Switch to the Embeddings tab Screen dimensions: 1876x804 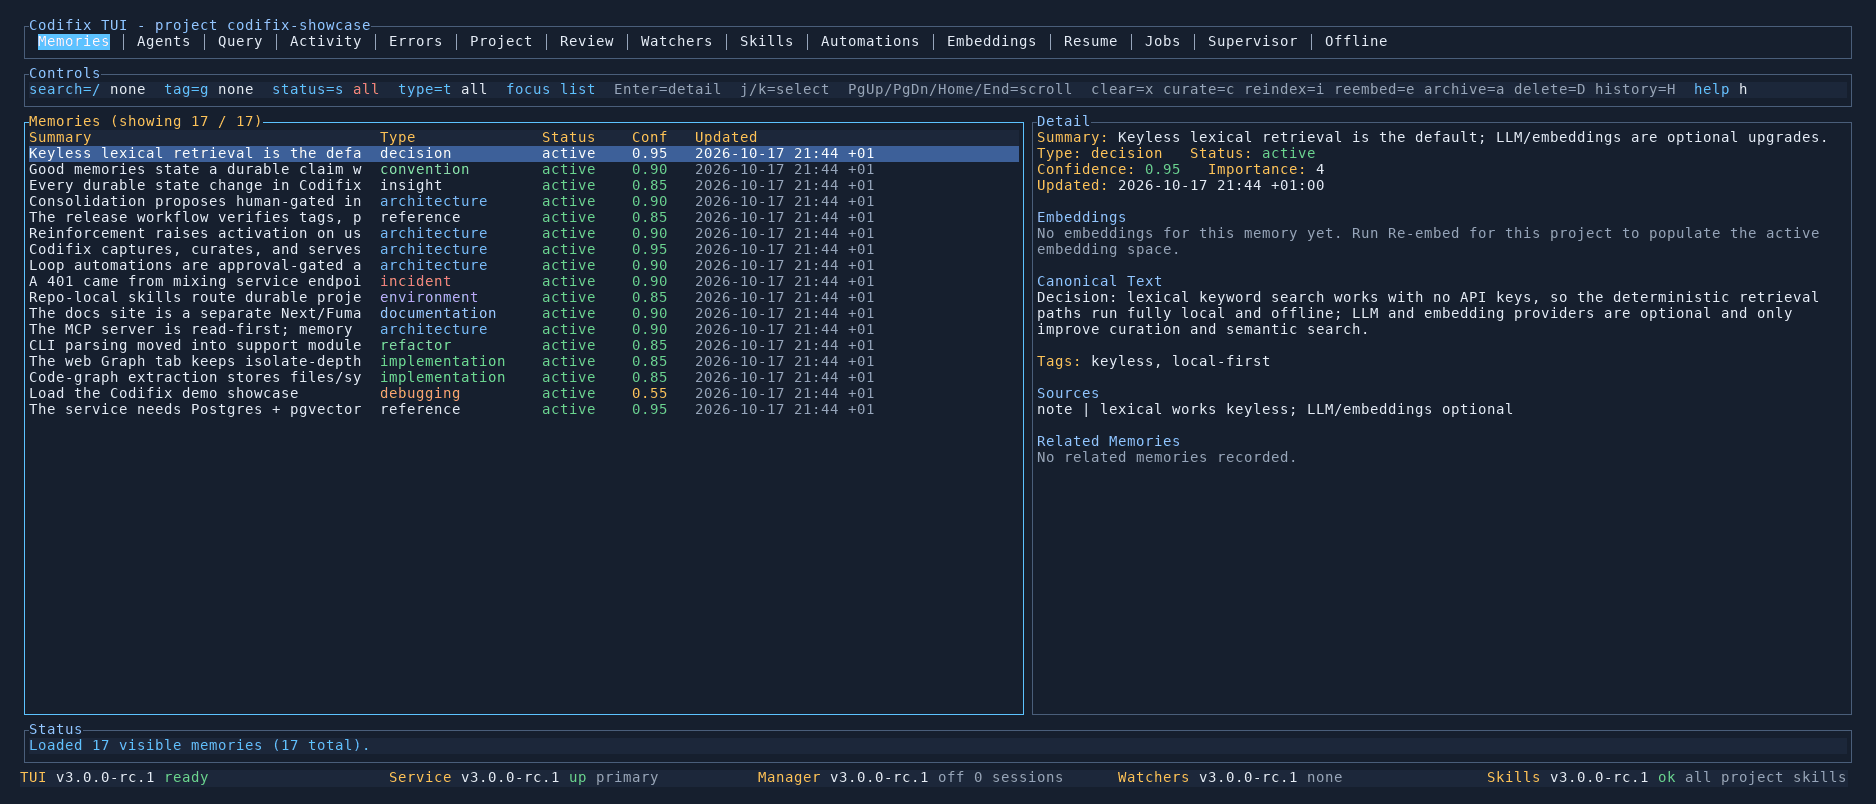[991, 42]
